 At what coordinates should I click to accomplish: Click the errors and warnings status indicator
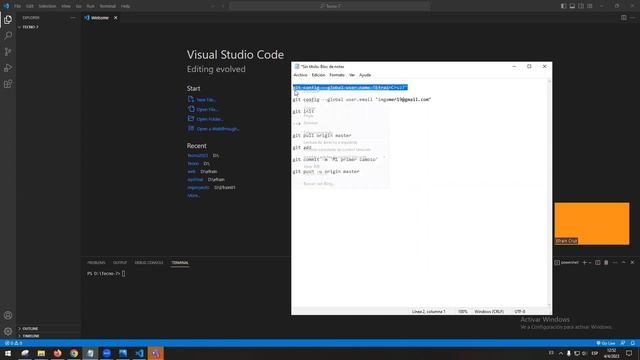[x=13, y=343]
